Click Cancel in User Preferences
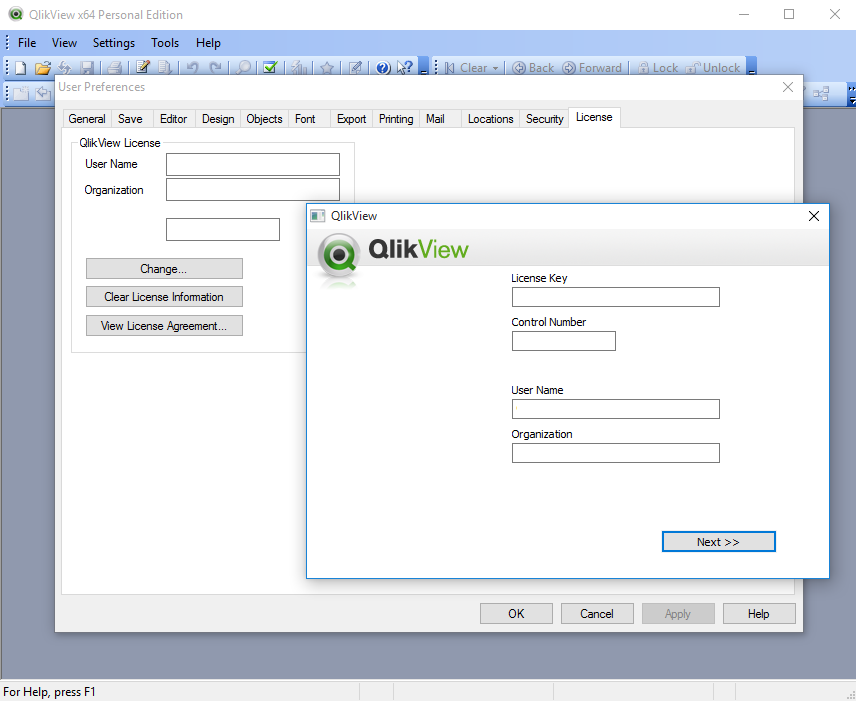 pos(597,614)
